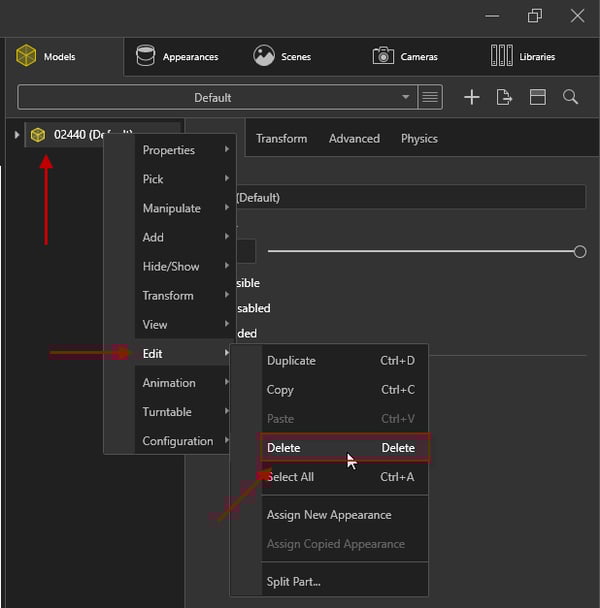Viewport: 600px width, 608px height.
Task: Choose Copy from the Edit submenu
Action: (345, 390)
